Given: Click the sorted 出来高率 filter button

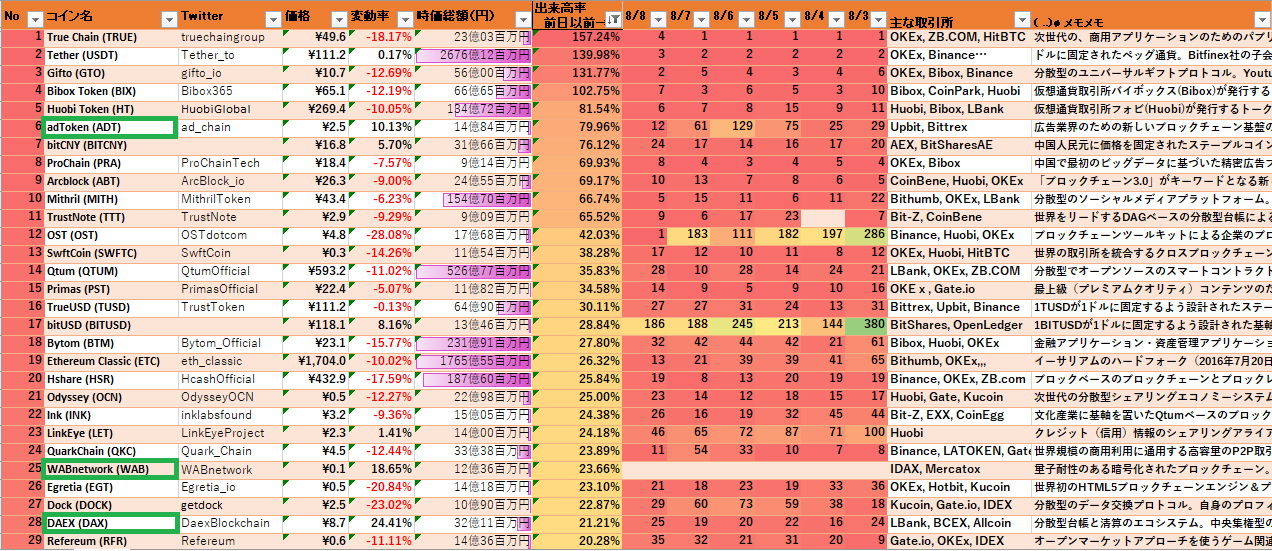Looking at the screenshot, I should (611, 19).
